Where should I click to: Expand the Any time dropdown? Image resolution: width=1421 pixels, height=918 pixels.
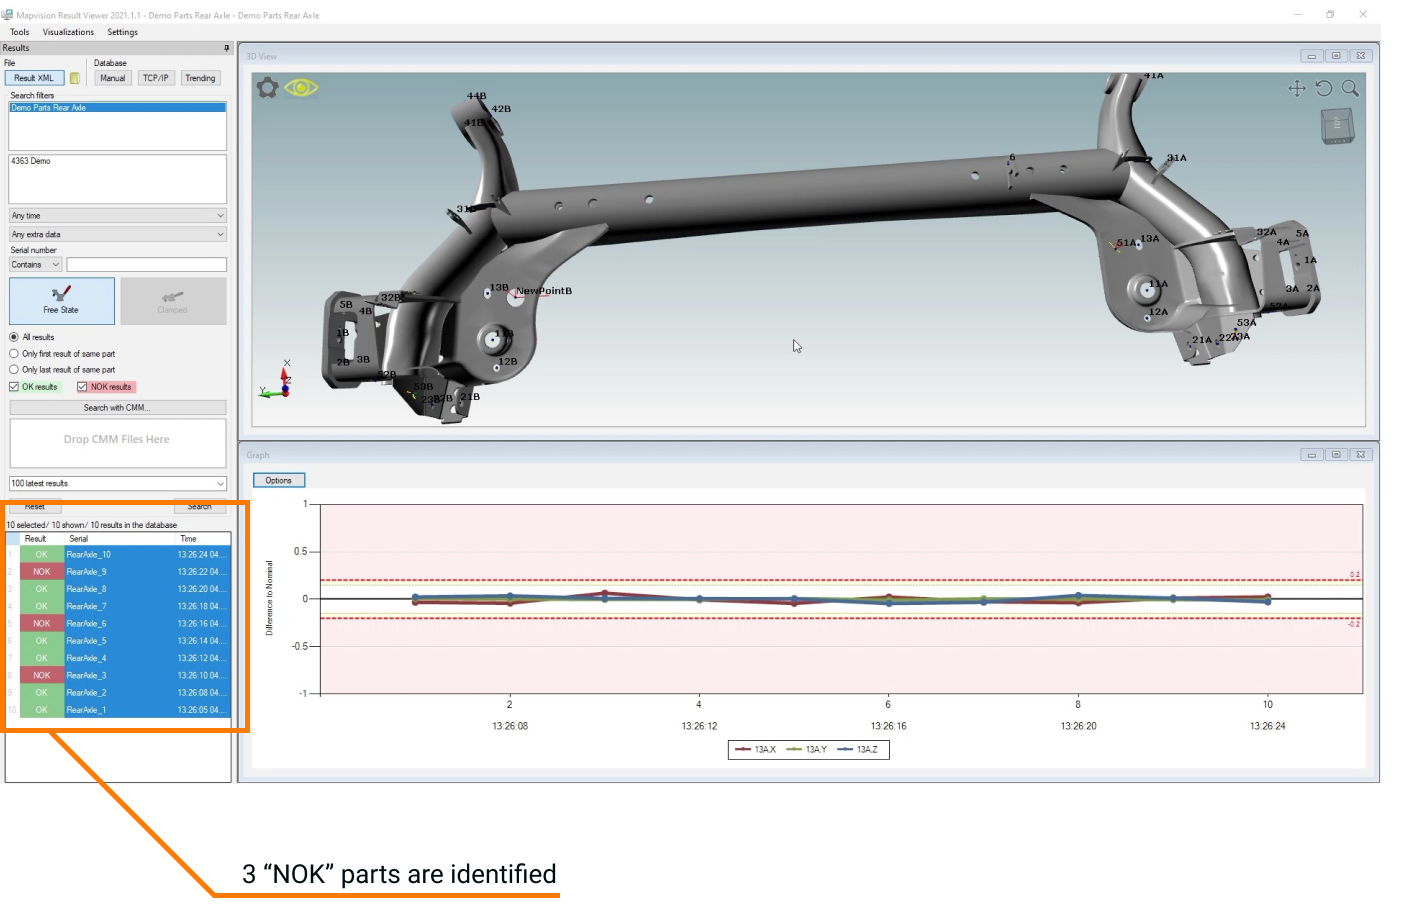pos(118,216)
